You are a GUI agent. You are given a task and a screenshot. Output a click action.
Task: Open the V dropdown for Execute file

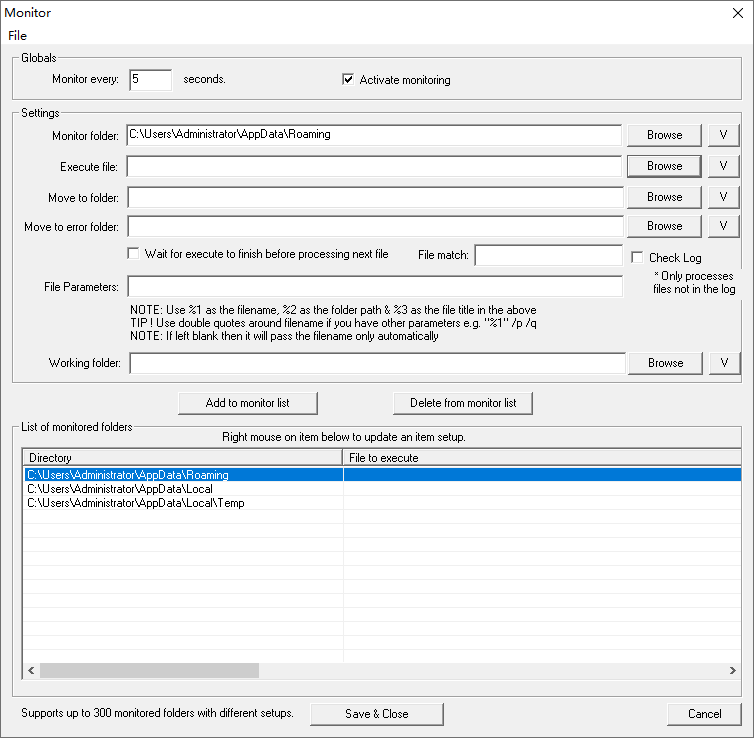[723, 166]
